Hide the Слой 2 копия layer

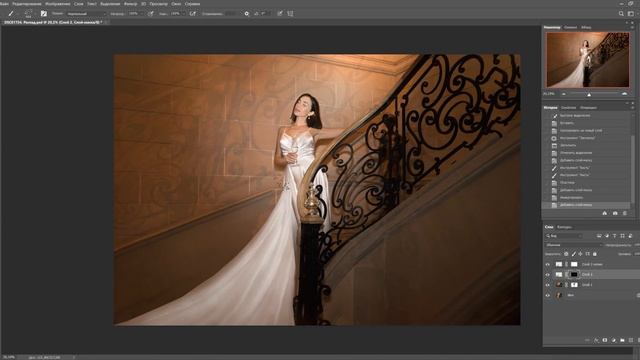click(x=548, y=264)
